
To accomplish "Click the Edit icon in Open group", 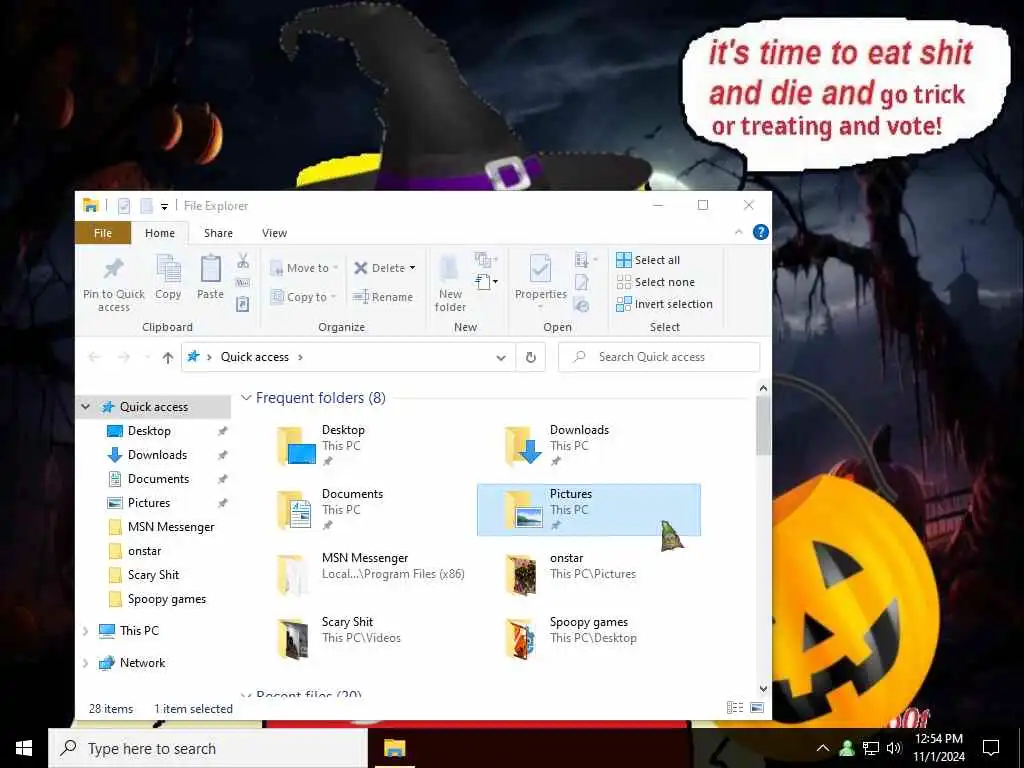I will click(581, 282).
